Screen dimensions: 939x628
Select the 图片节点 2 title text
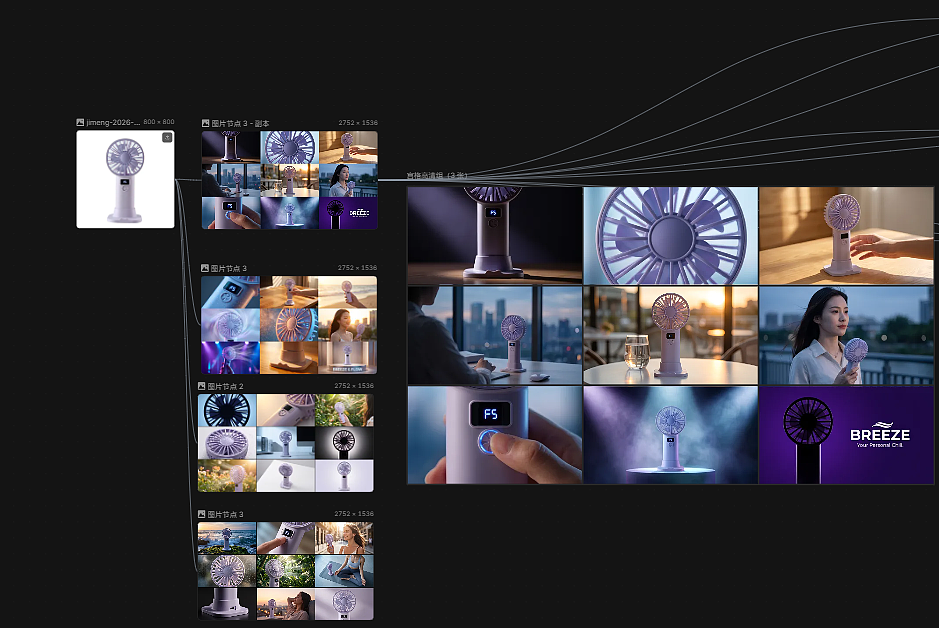tap(226, 386)
